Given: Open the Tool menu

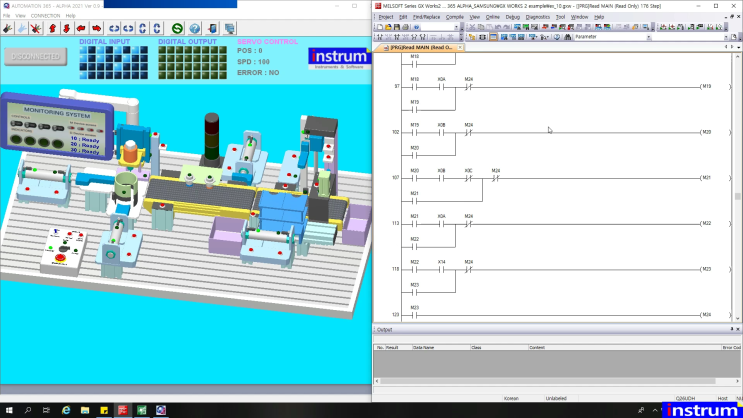Looking at the screenshot, I should click(560, 17).
